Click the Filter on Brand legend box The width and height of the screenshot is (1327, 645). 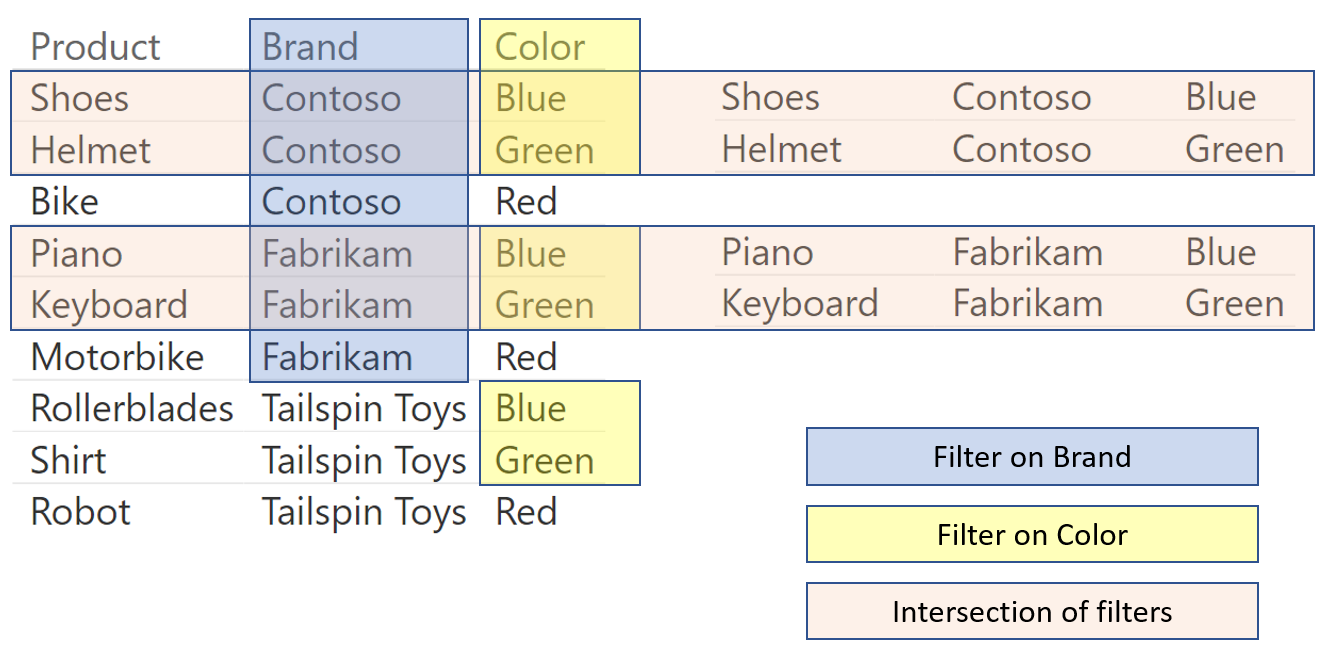point(1032,457)
